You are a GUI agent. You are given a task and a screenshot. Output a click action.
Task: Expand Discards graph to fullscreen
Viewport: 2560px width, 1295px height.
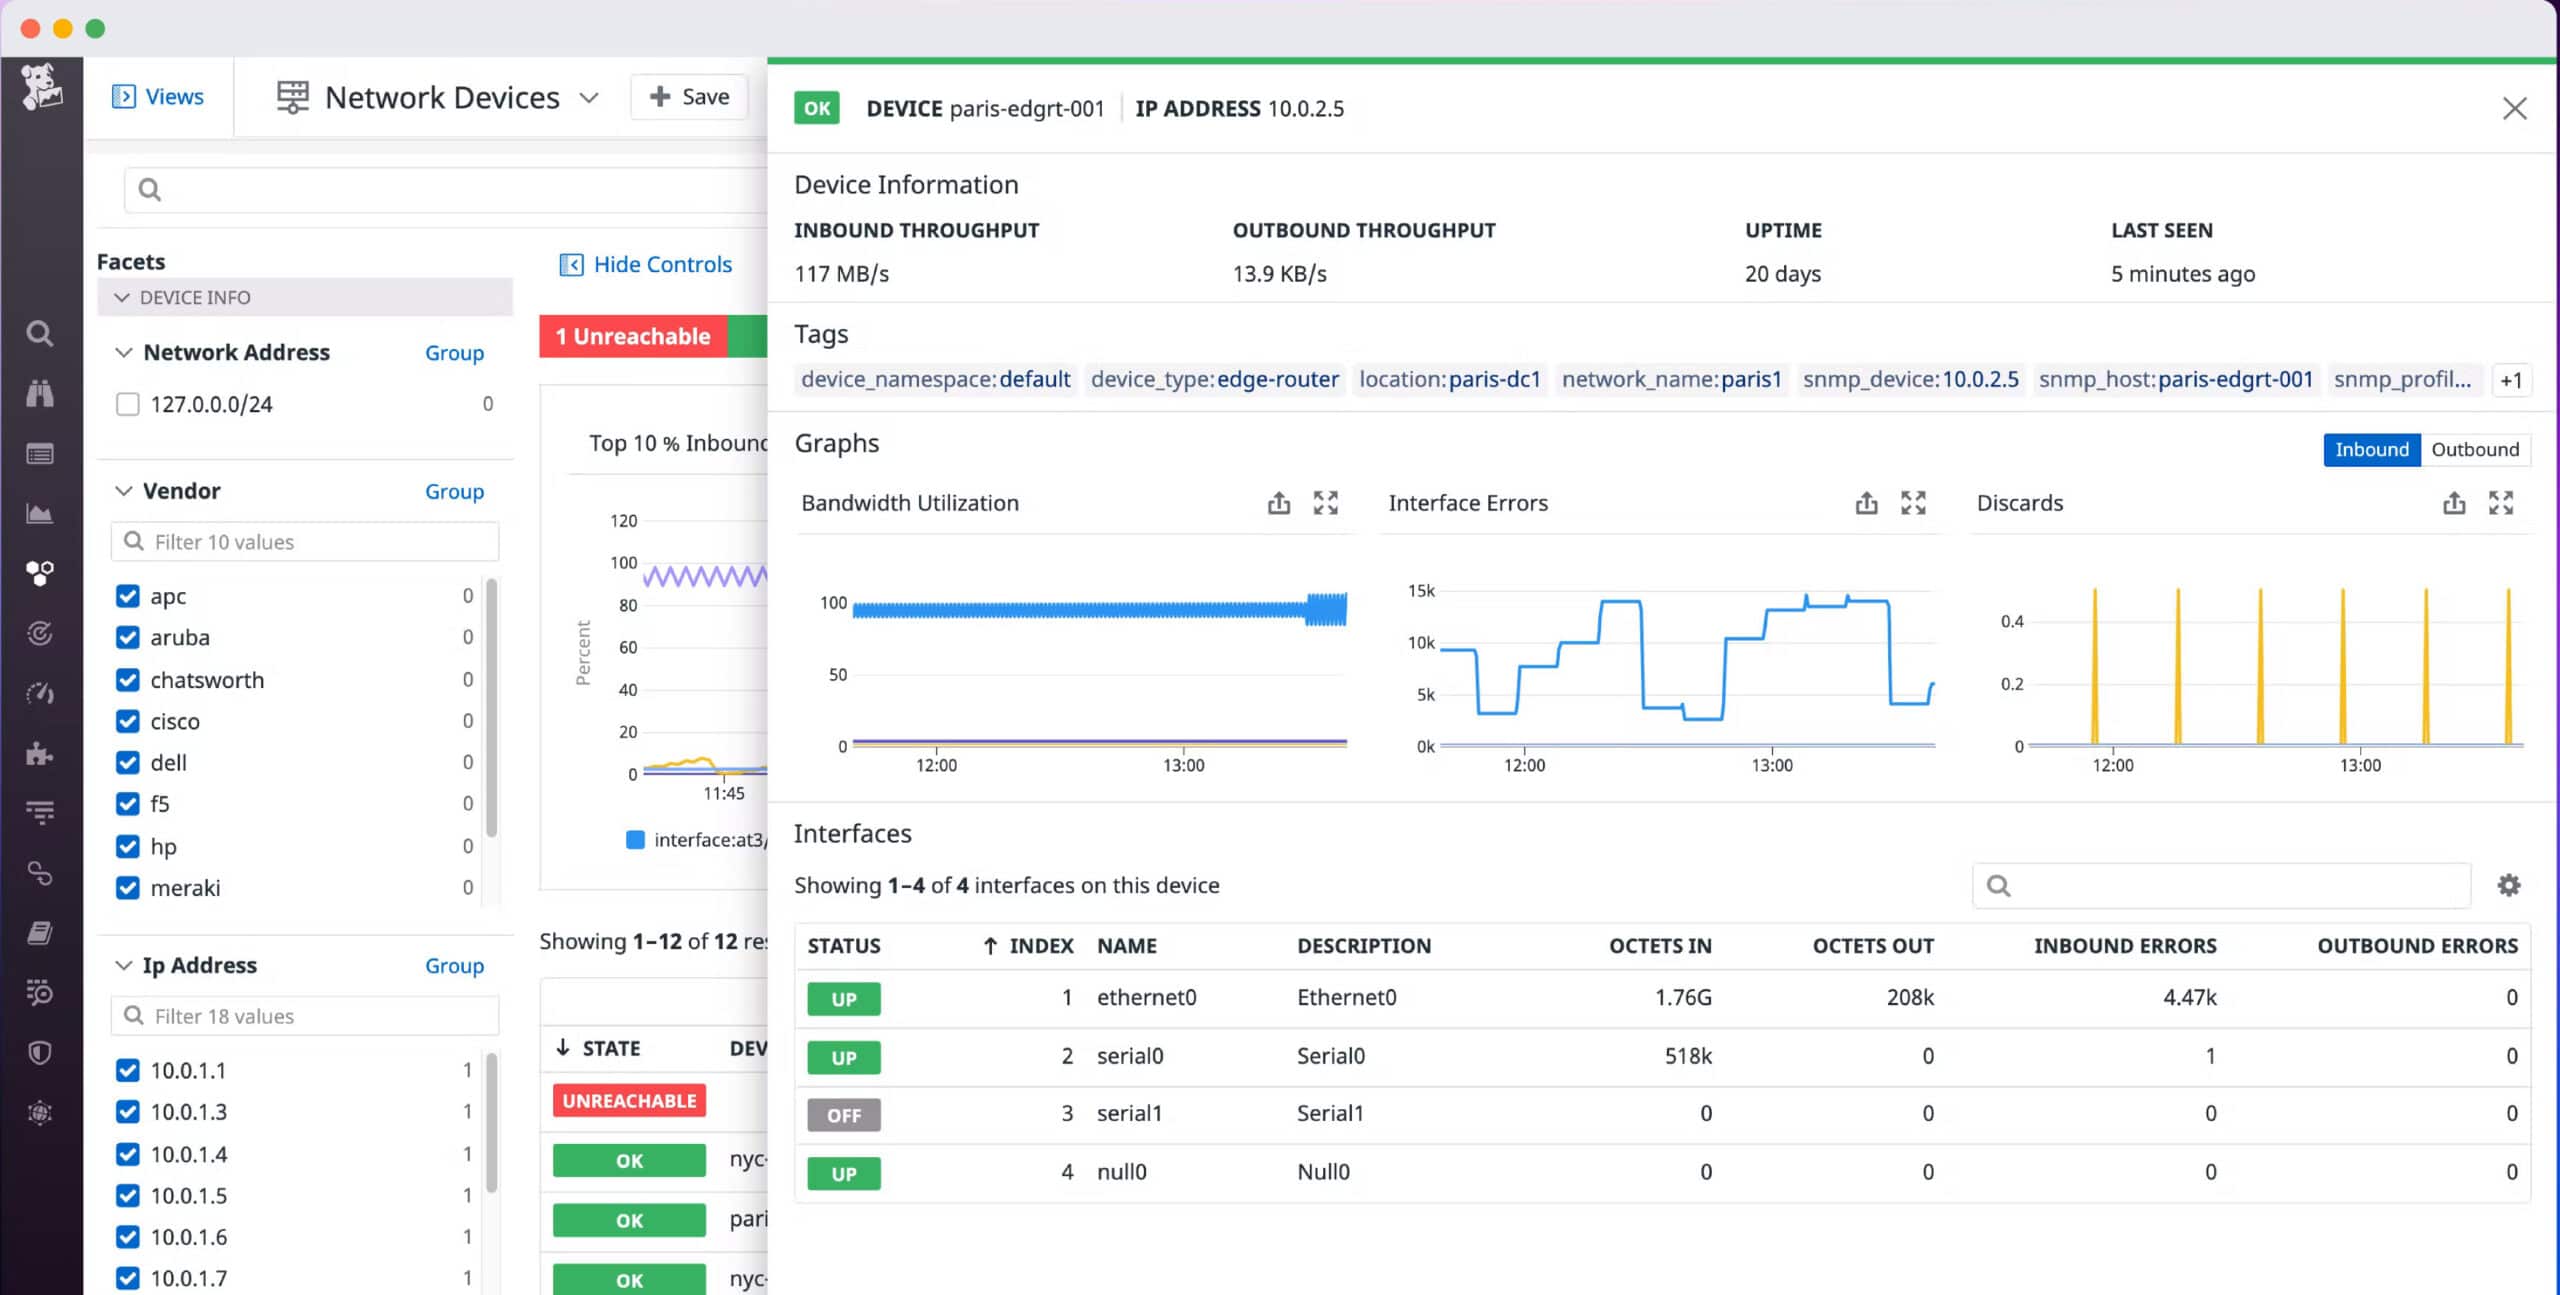[2501, 503]
